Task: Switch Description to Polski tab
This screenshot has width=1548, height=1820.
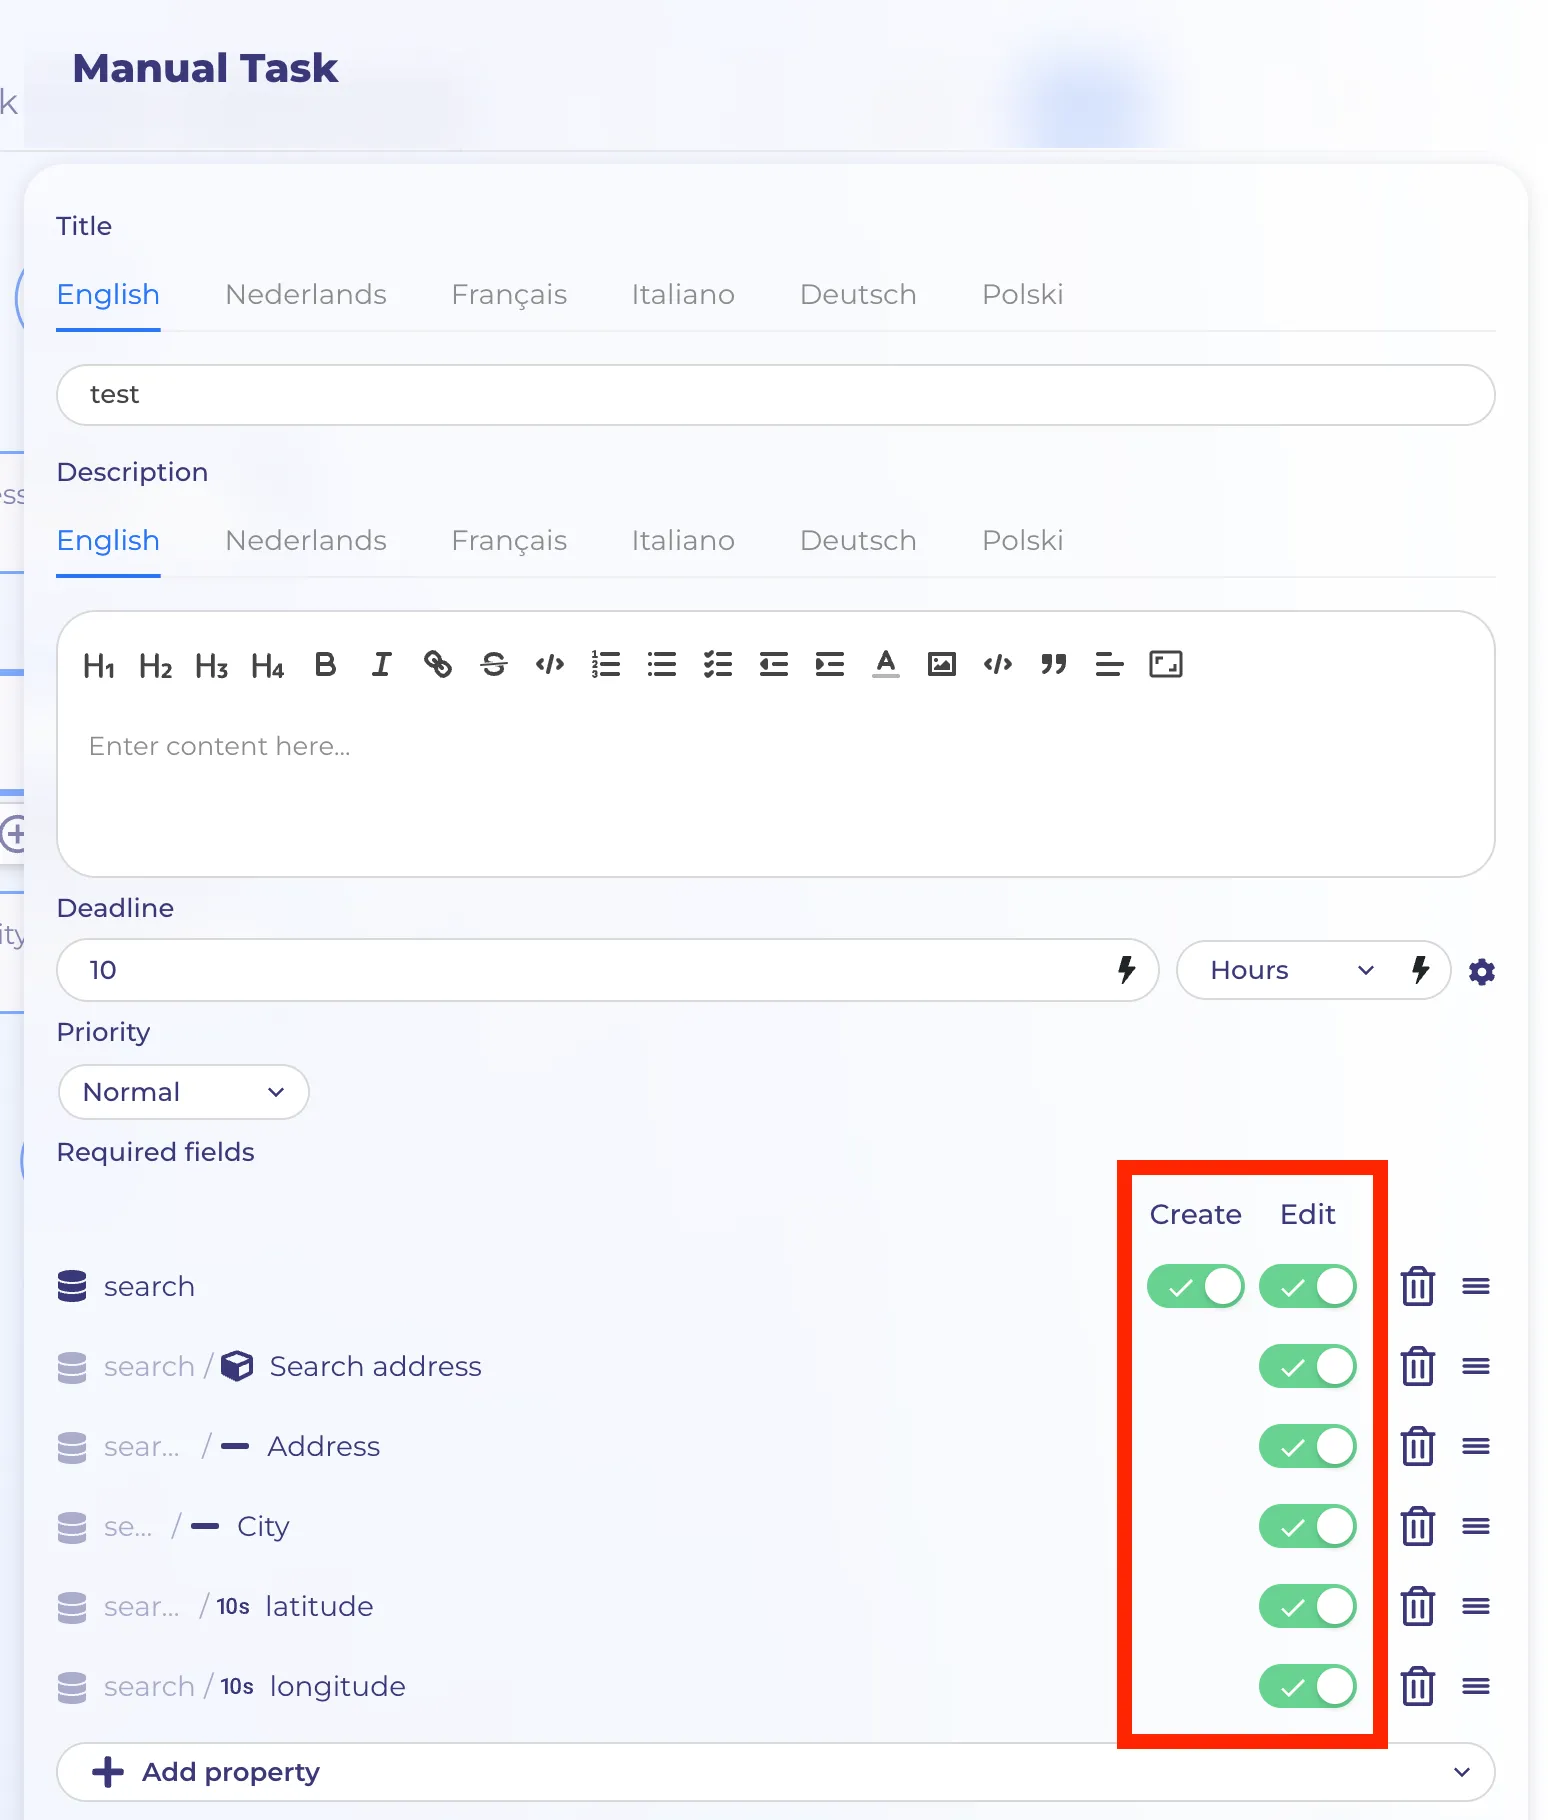Action: 1022,540
